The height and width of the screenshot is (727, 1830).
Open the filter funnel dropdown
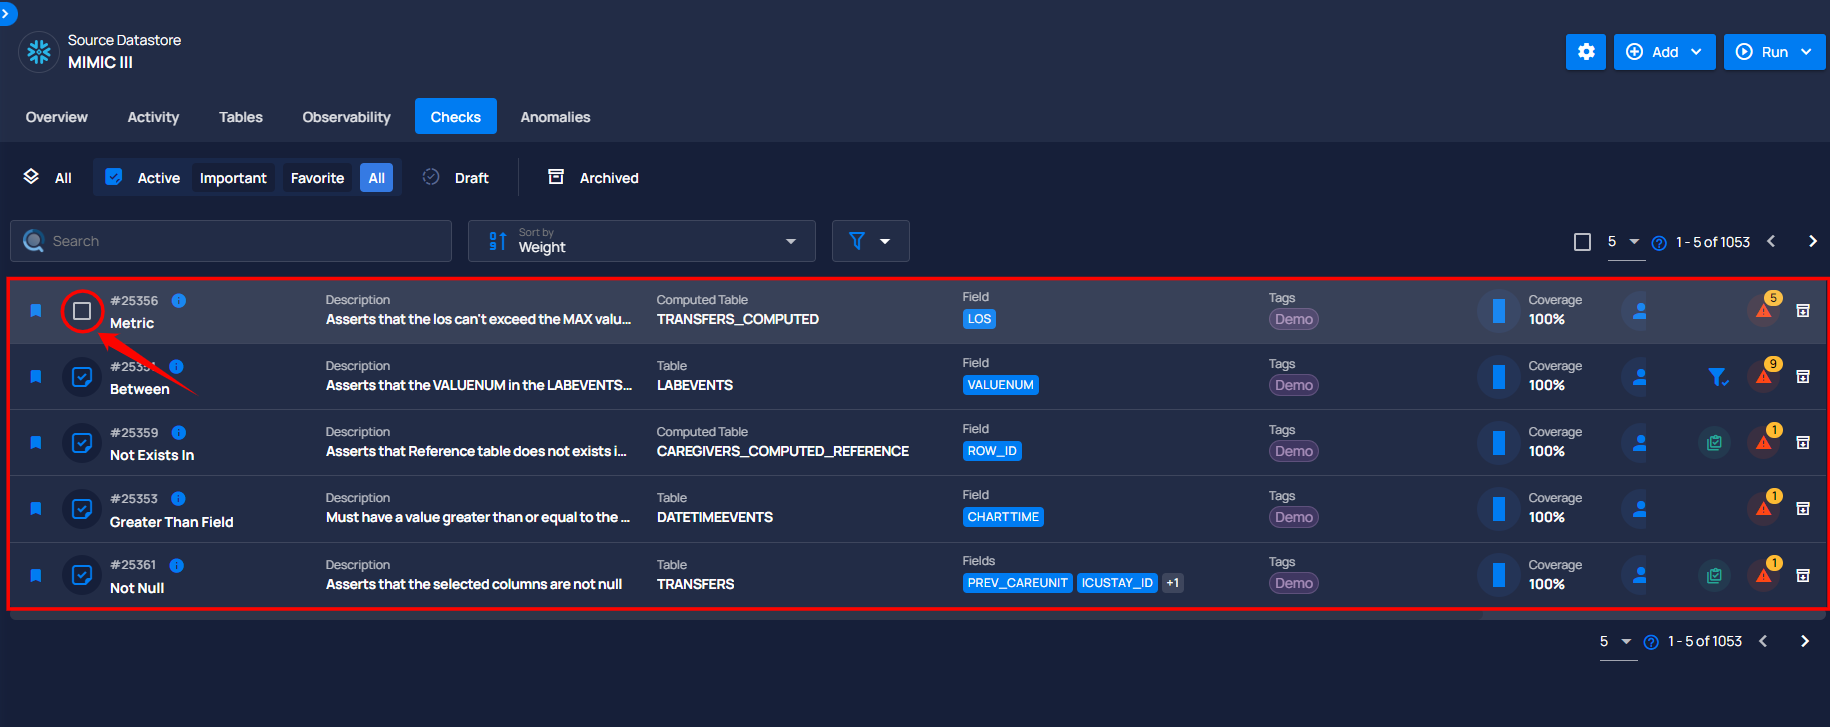tap(870, 241)
